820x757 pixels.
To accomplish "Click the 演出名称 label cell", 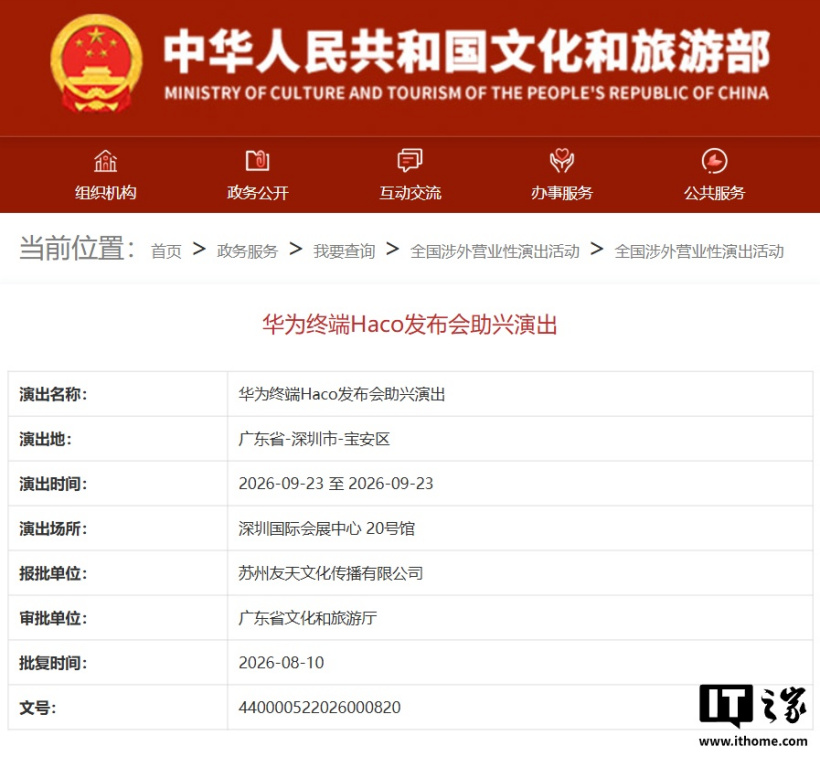I will point(118,394).
